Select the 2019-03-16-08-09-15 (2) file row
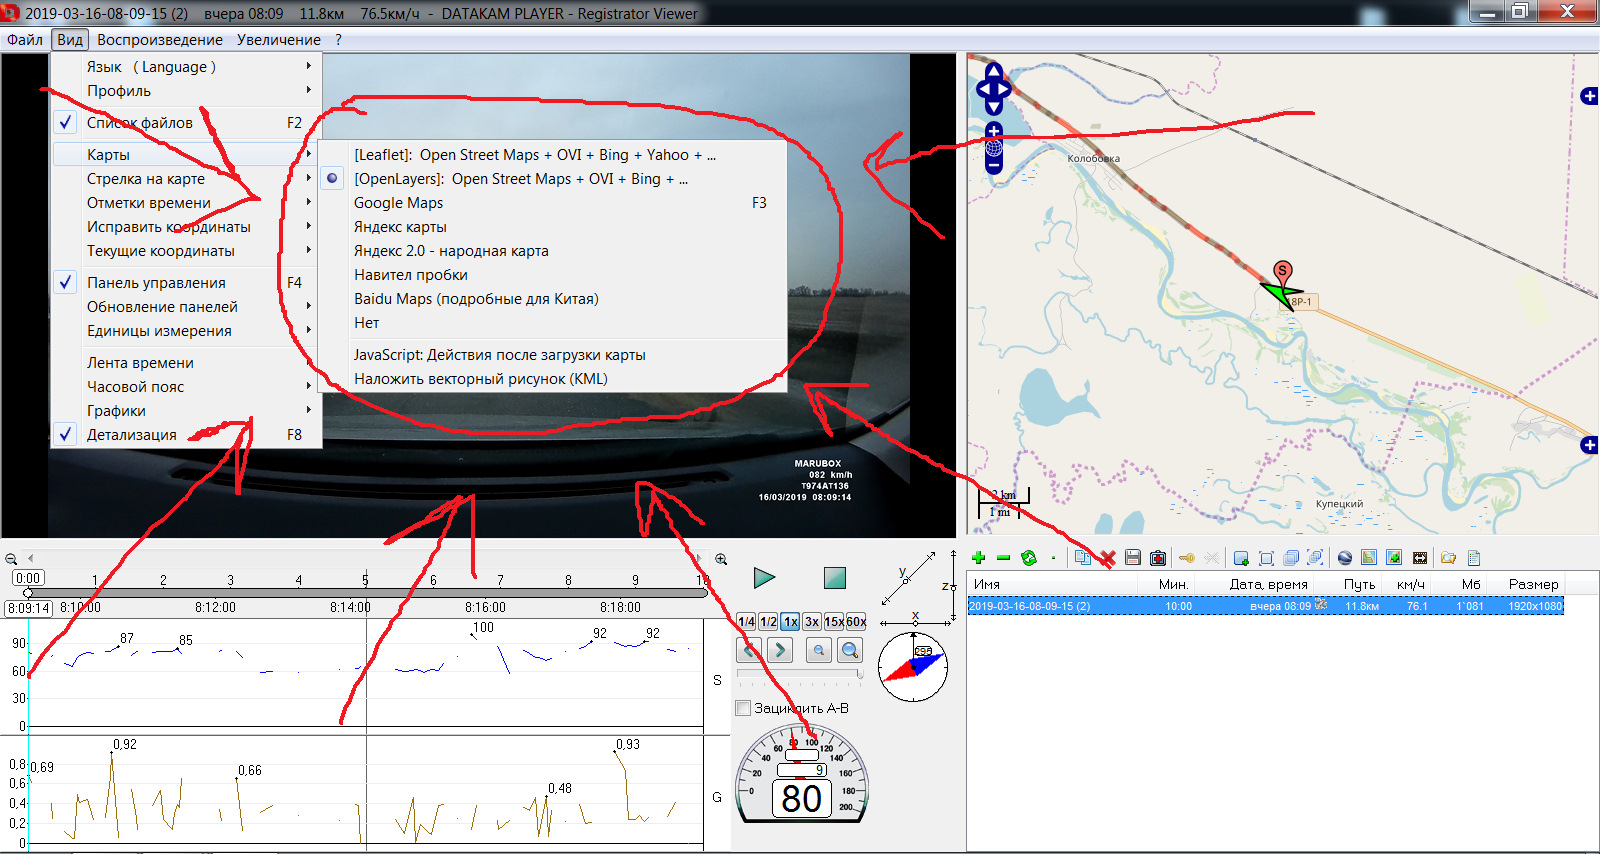The height and width of the screenshot is (854, 1600). tap(1265, 606)
